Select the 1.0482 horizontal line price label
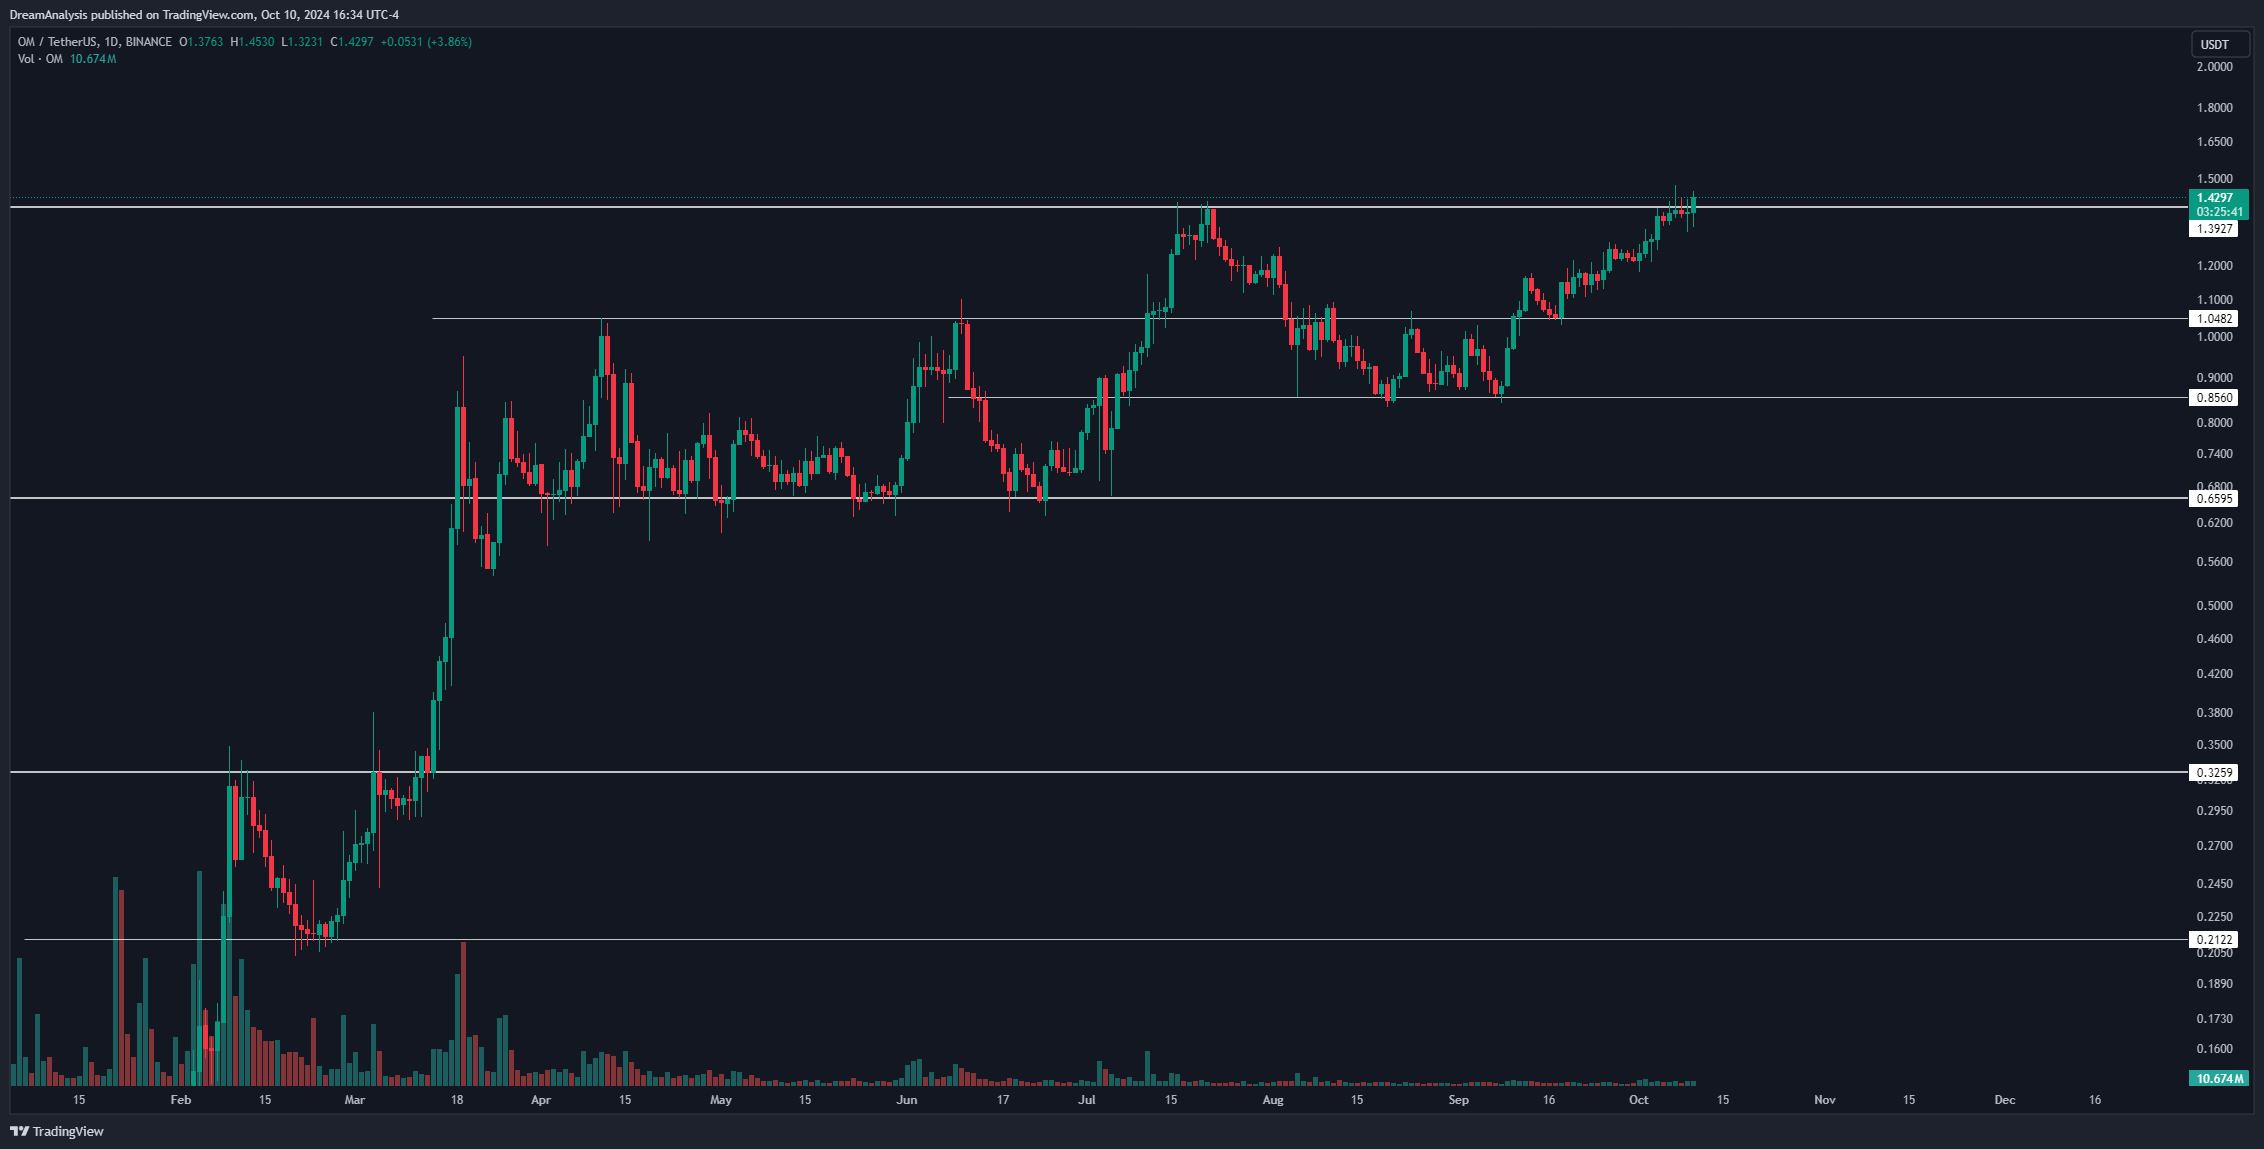The image size is (2264, 1149). coord(2213,319)
